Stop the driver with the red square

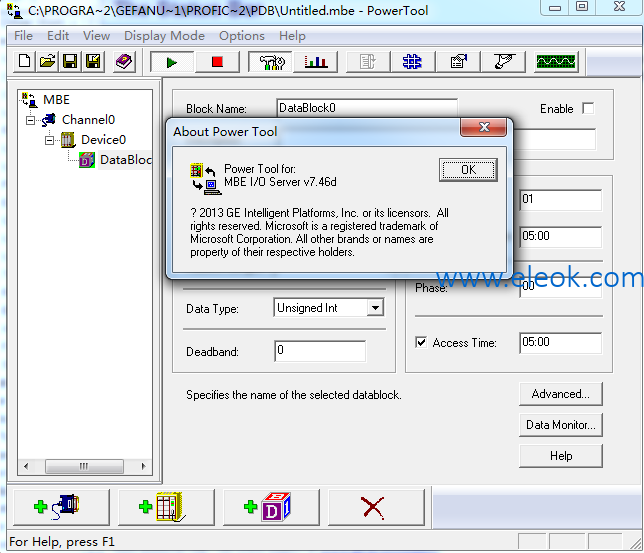coord(217,62)
